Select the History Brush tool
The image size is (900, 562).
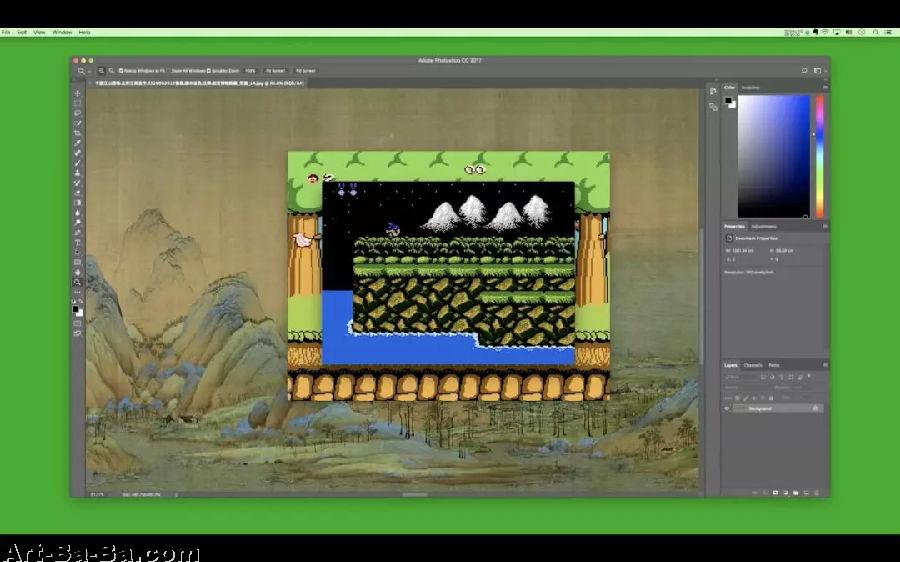pos(77,183)
